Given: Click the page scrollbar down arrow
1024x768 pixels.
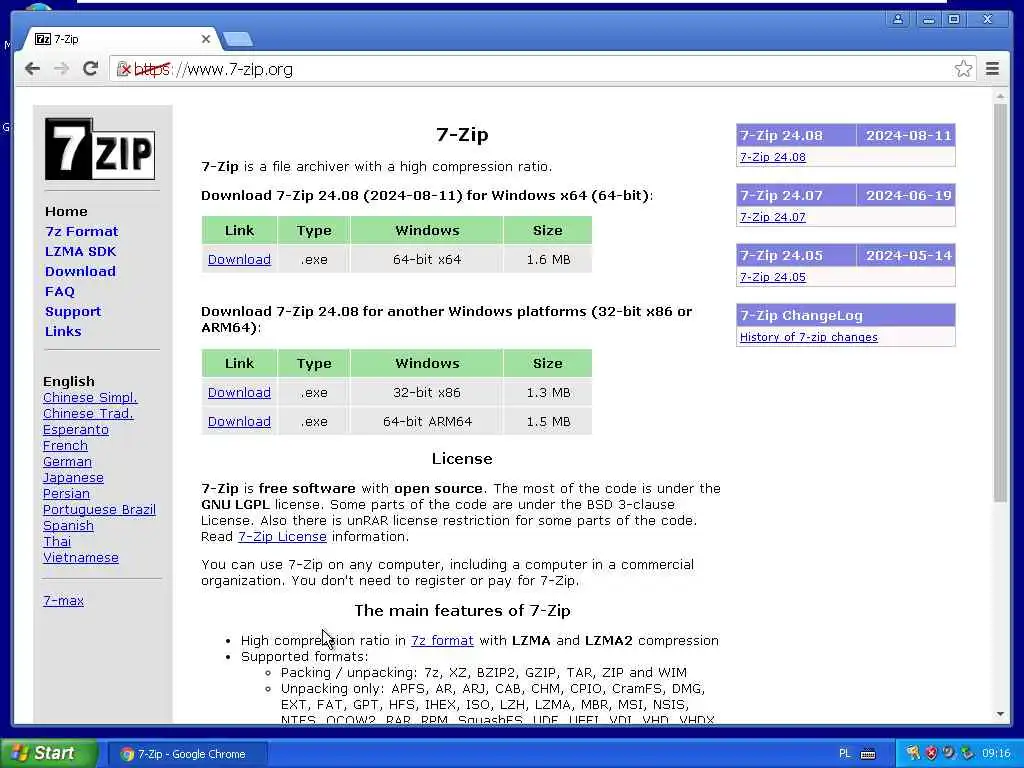Looking at the screenshot, I should pos(1000,714).
